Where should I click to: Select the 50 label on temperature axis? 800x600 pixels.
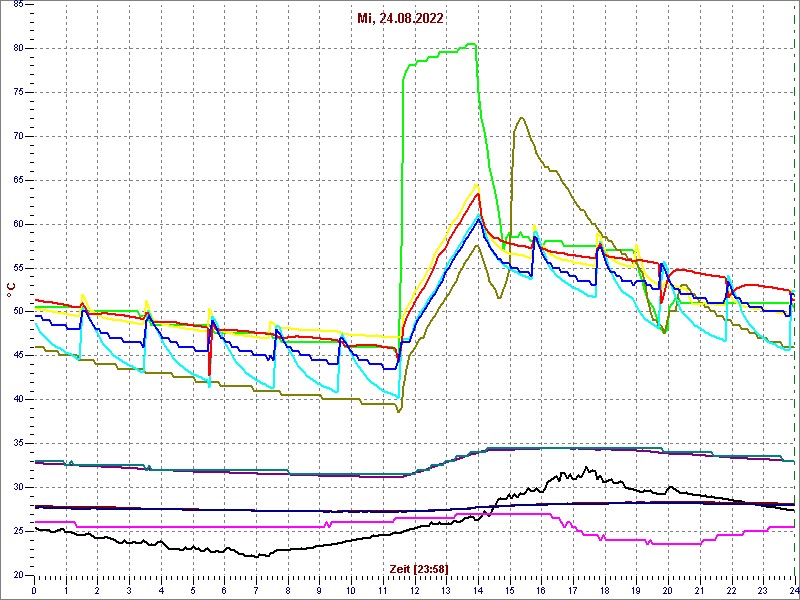[18, 312]
